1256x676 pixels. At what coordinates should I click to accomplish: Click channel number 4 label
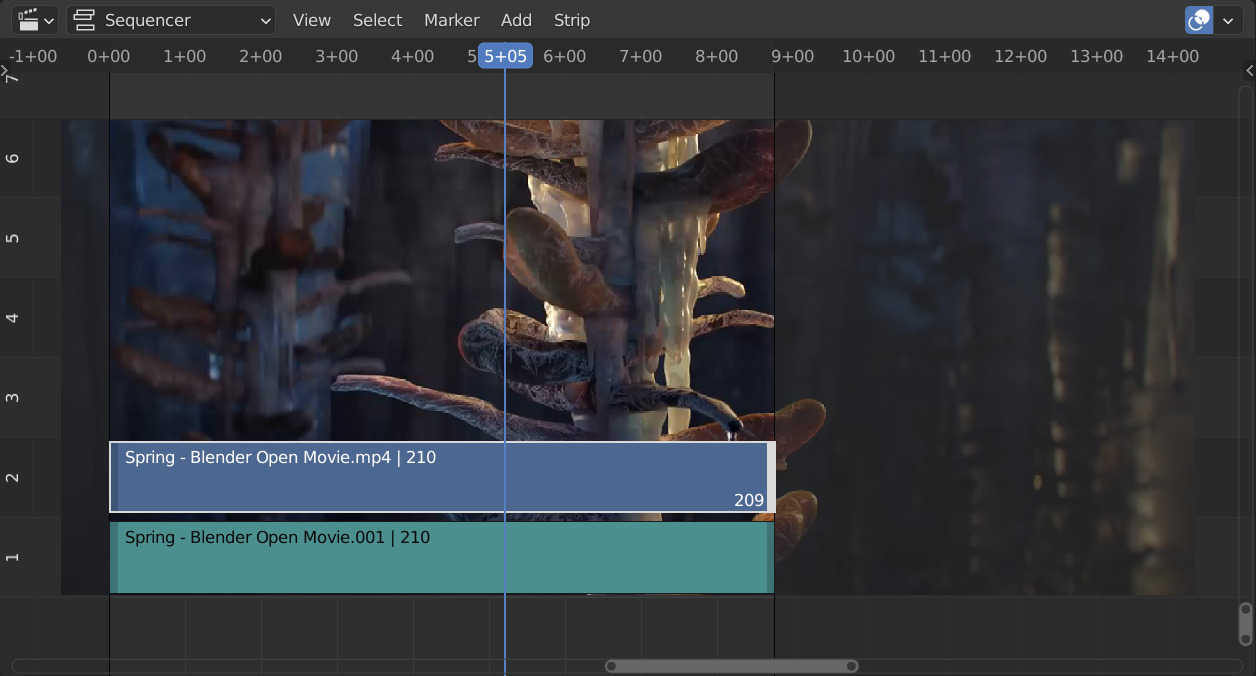[x=13, y=318]
